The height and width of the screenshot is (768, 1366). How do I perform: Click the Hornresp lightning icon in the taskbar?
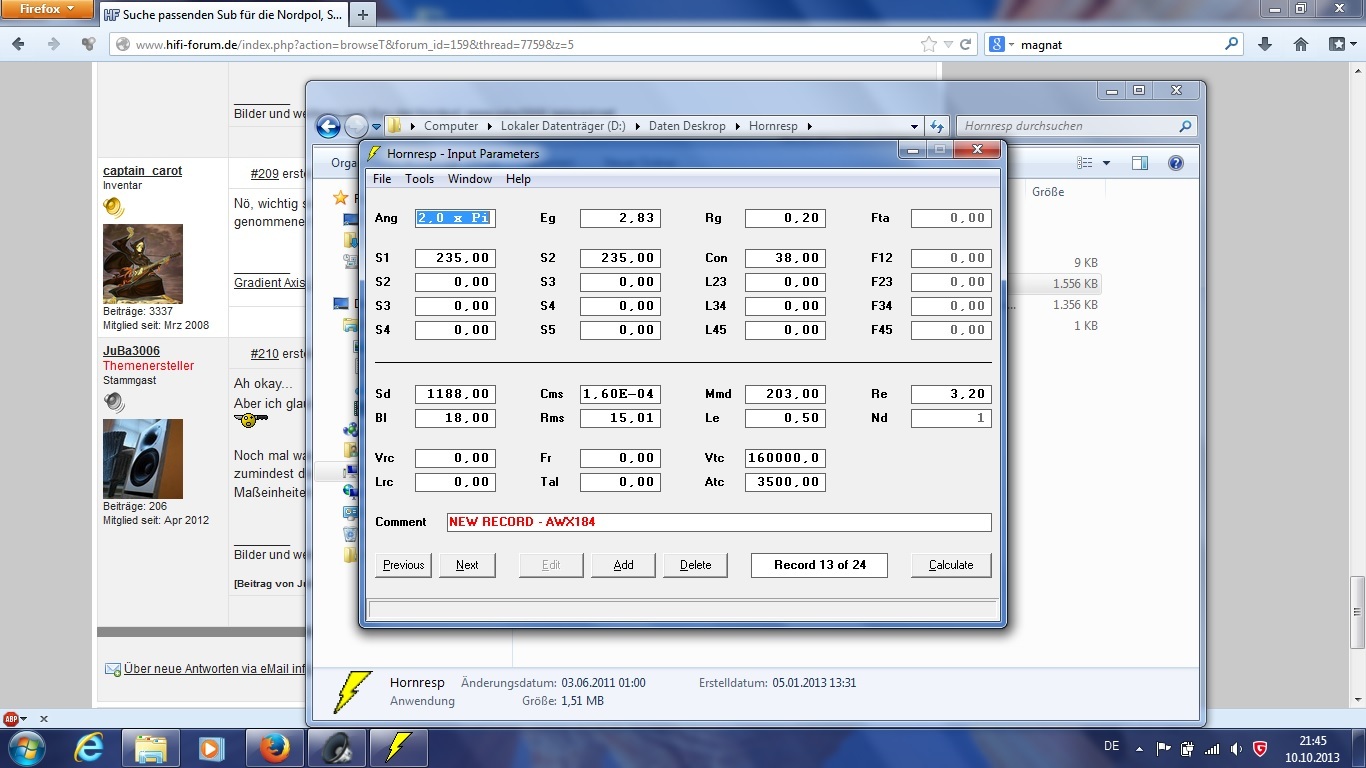399,748
